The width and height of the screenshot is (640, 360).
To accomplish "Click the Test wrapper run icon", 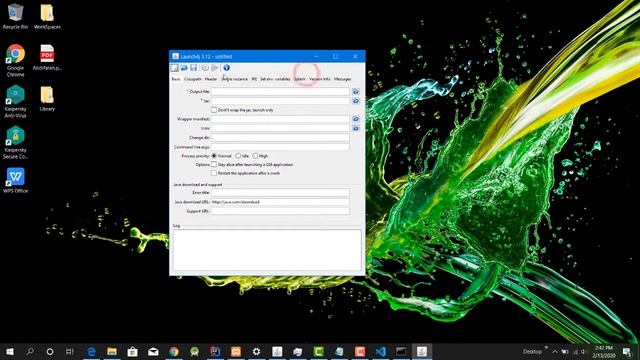I will [215, 68].
